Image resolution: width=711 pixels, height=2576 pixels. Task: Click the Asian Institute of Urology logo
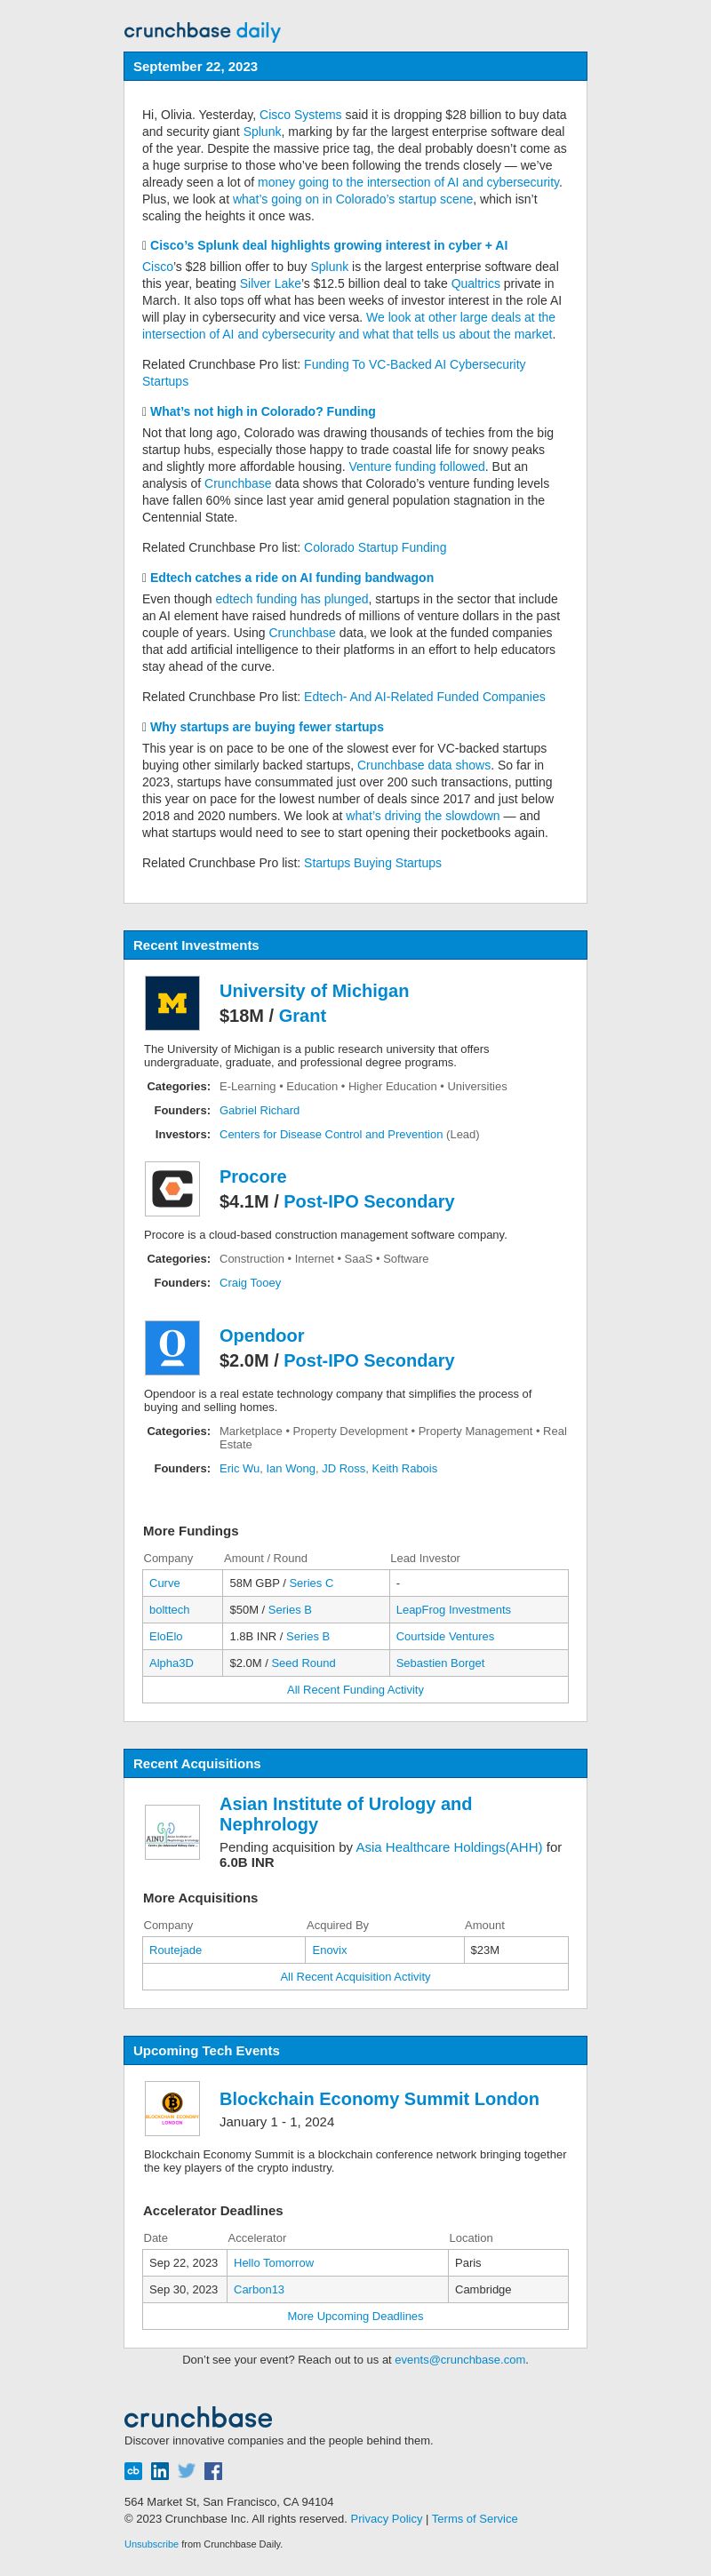pyautogui.click(x=172, y=1832)
